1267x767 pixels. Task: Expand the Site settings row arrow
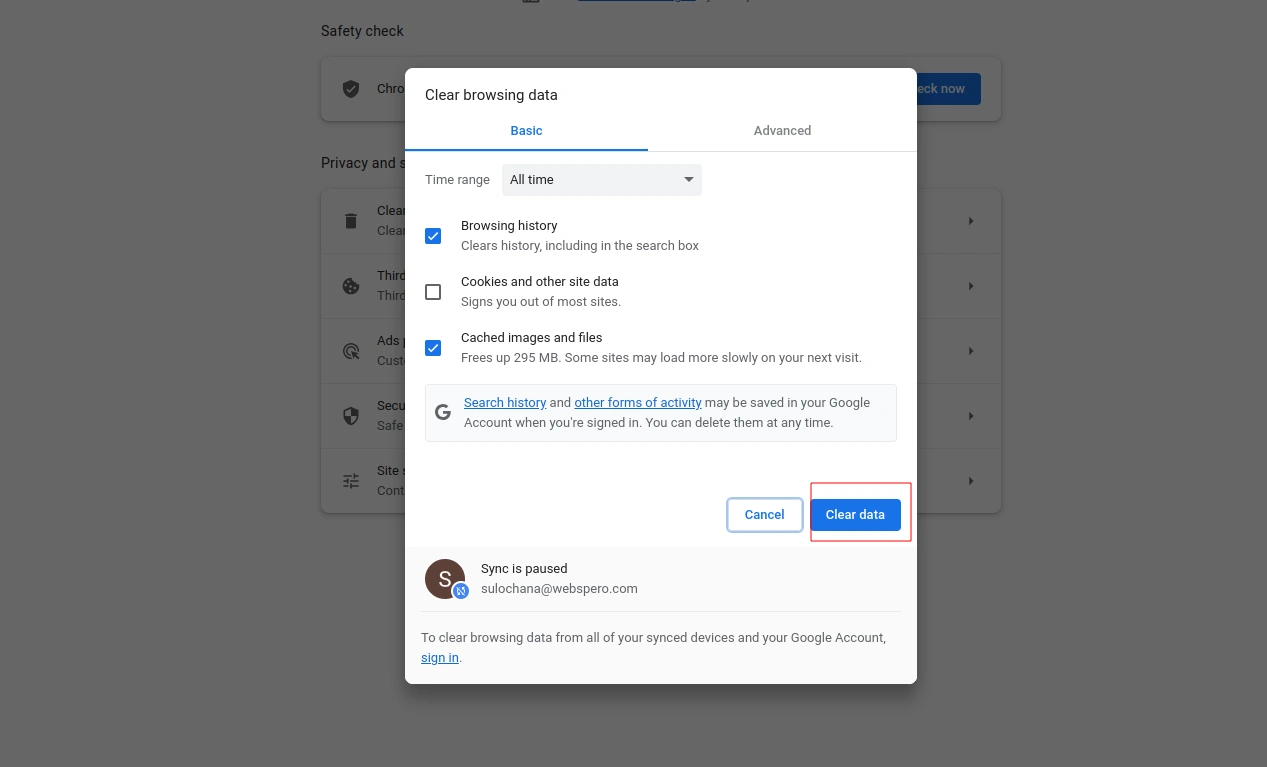pyautogui.click(x=970, y=481)
